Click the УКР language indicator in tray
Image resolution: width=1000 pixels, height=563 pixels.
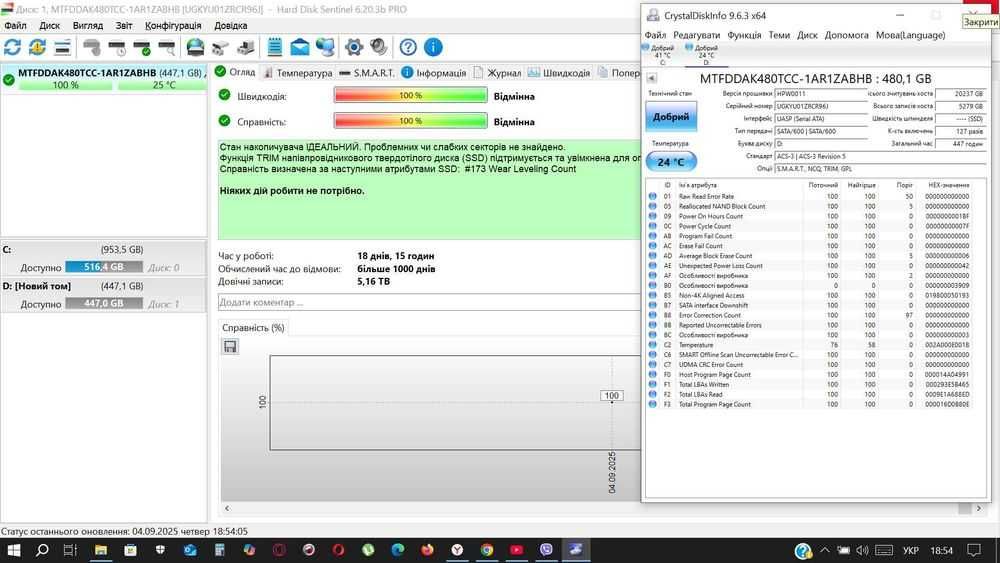coord(911,550)
